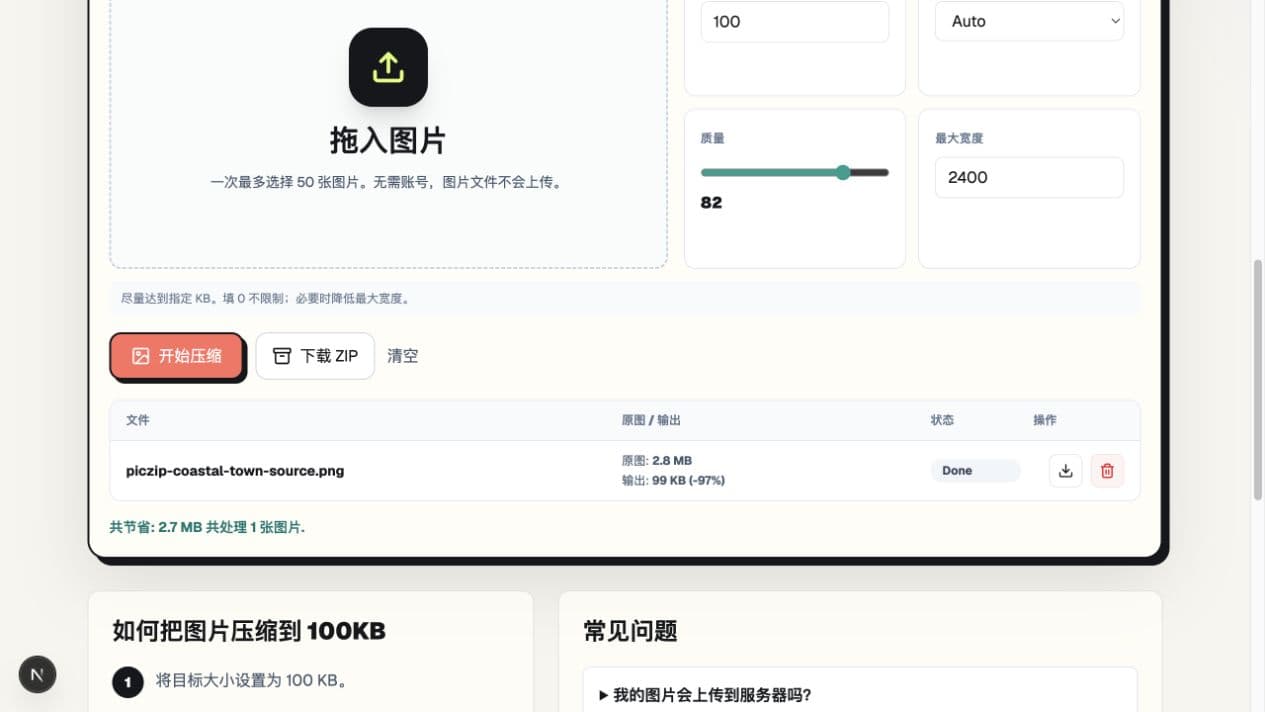The height and width of the screenshot is (712, 1265).
Task: Click the 原图 / 输出 column header
Action: coord(651,420)
